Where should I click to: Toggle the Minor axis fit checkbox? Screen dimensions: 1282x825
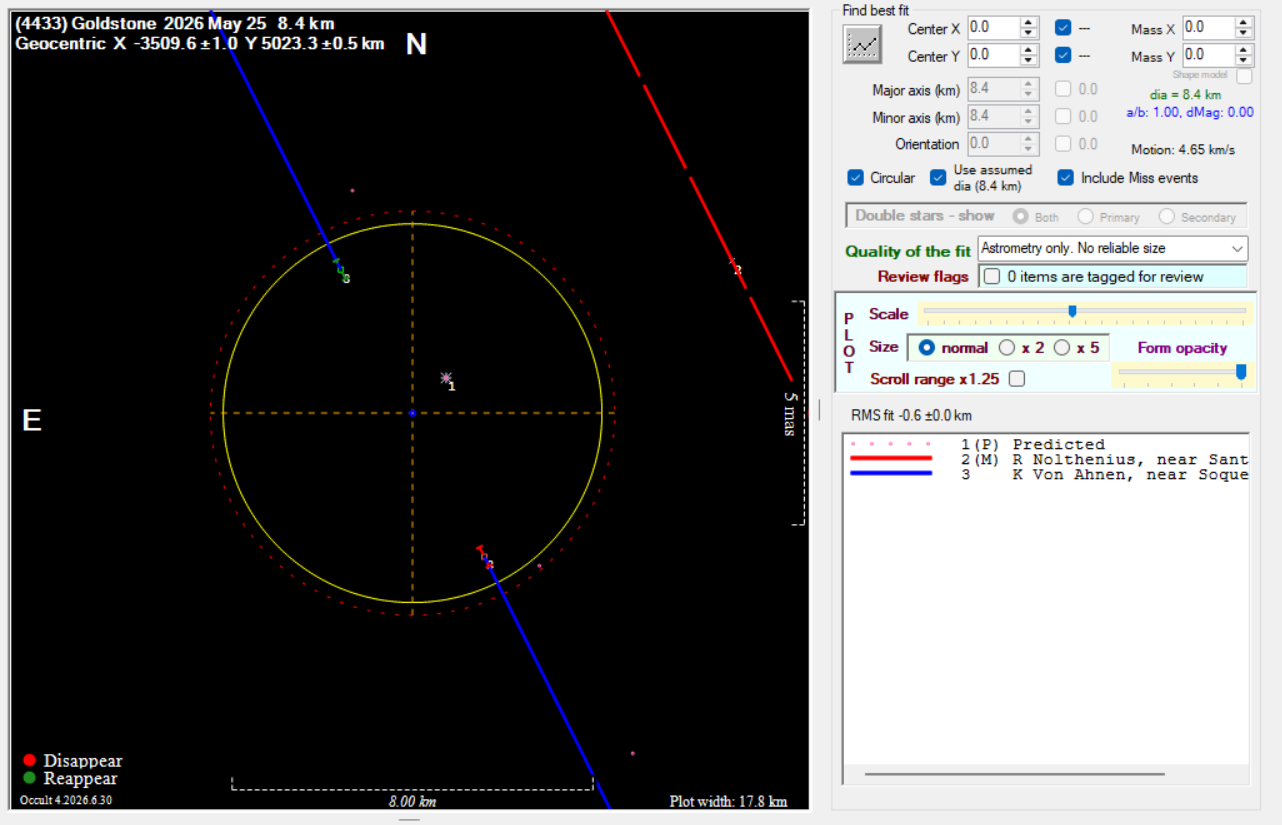1063,117
